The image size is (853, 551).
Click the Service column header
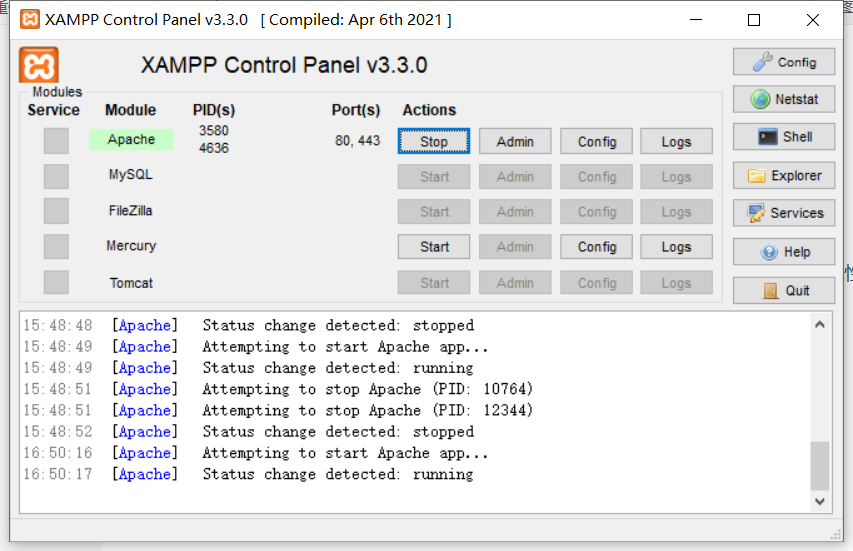[x=53, y=110]
